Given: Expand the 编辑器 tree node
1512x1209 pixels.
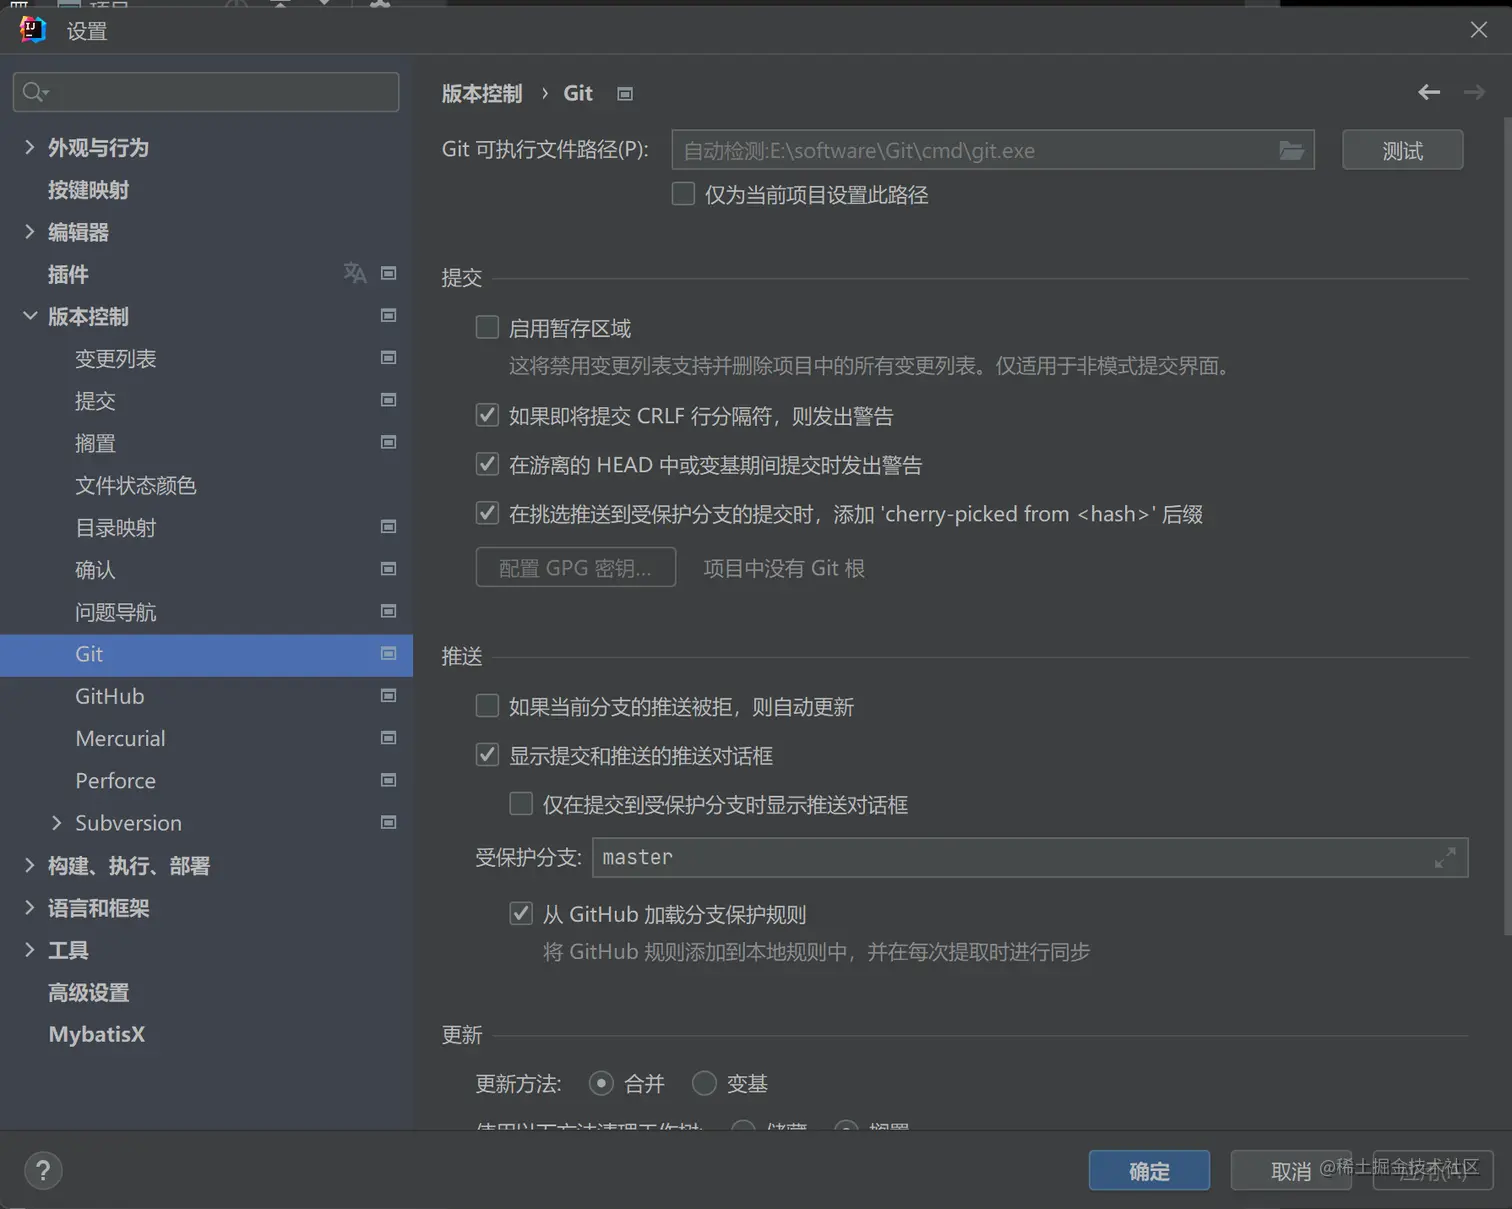Looking at the screenshot, I should click(x=29, y=232).
